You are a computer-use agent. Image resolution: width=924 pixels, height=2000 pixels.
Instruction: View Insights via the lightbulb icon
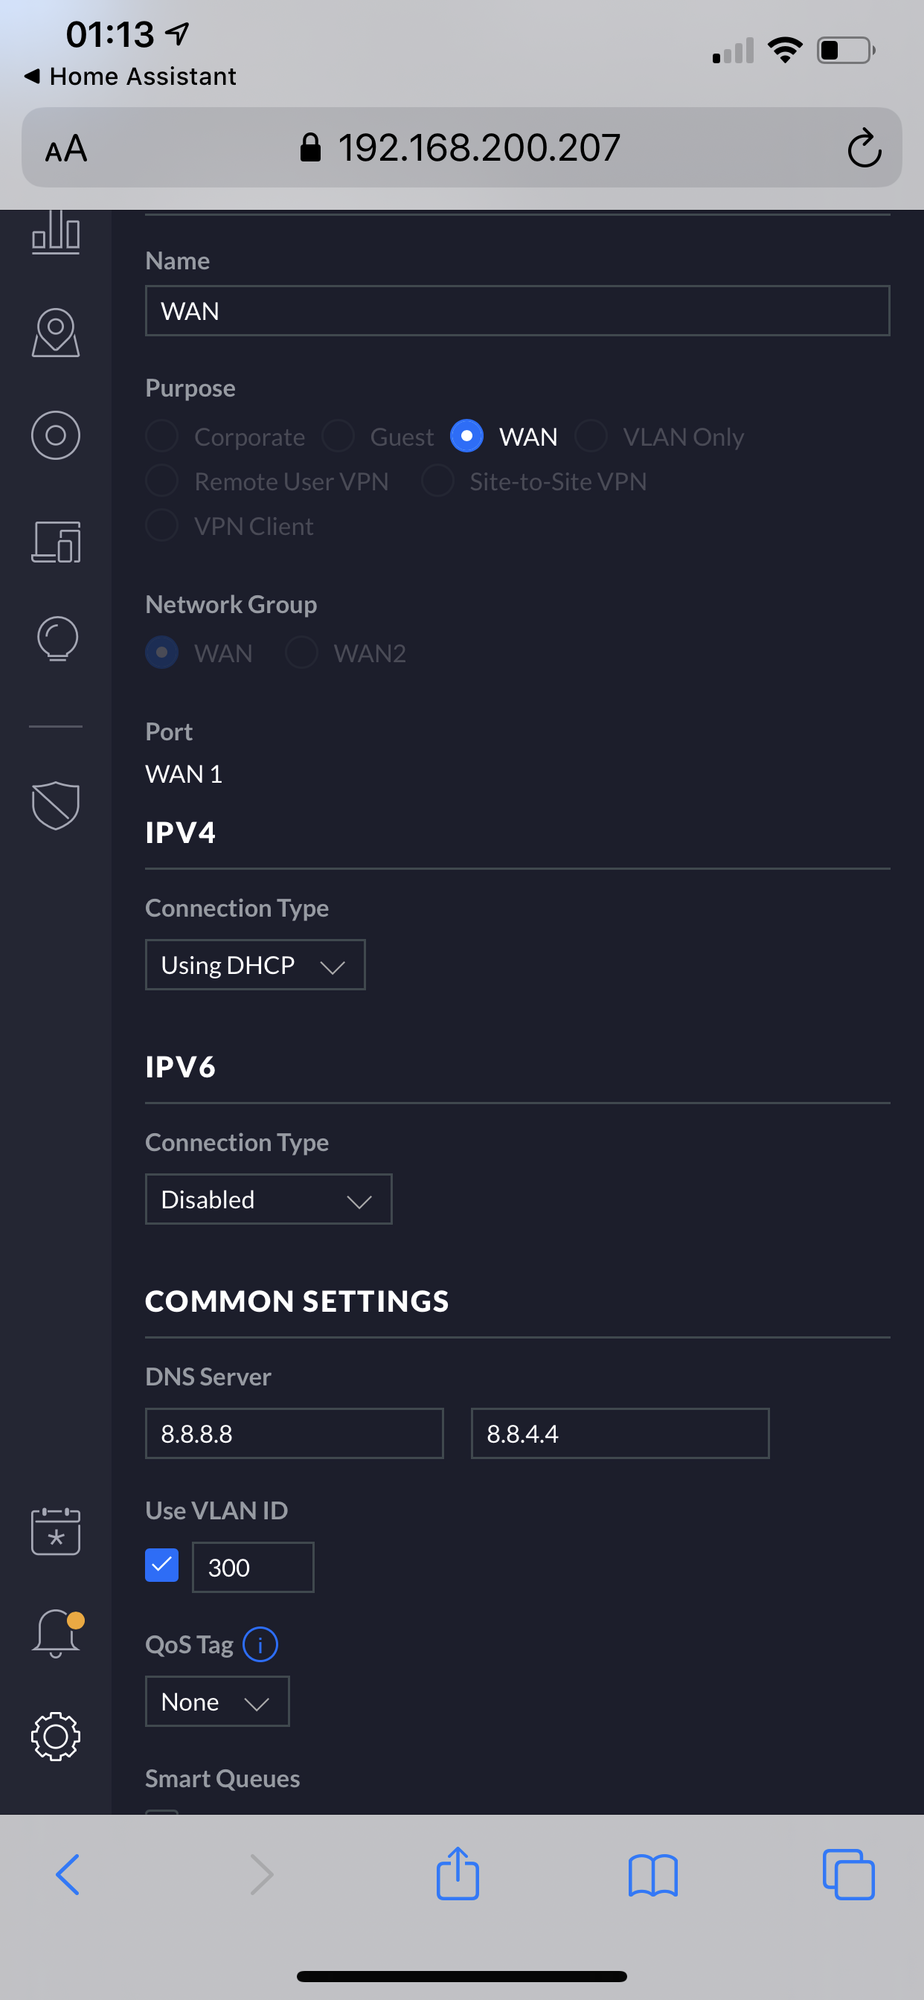point(55,638)
